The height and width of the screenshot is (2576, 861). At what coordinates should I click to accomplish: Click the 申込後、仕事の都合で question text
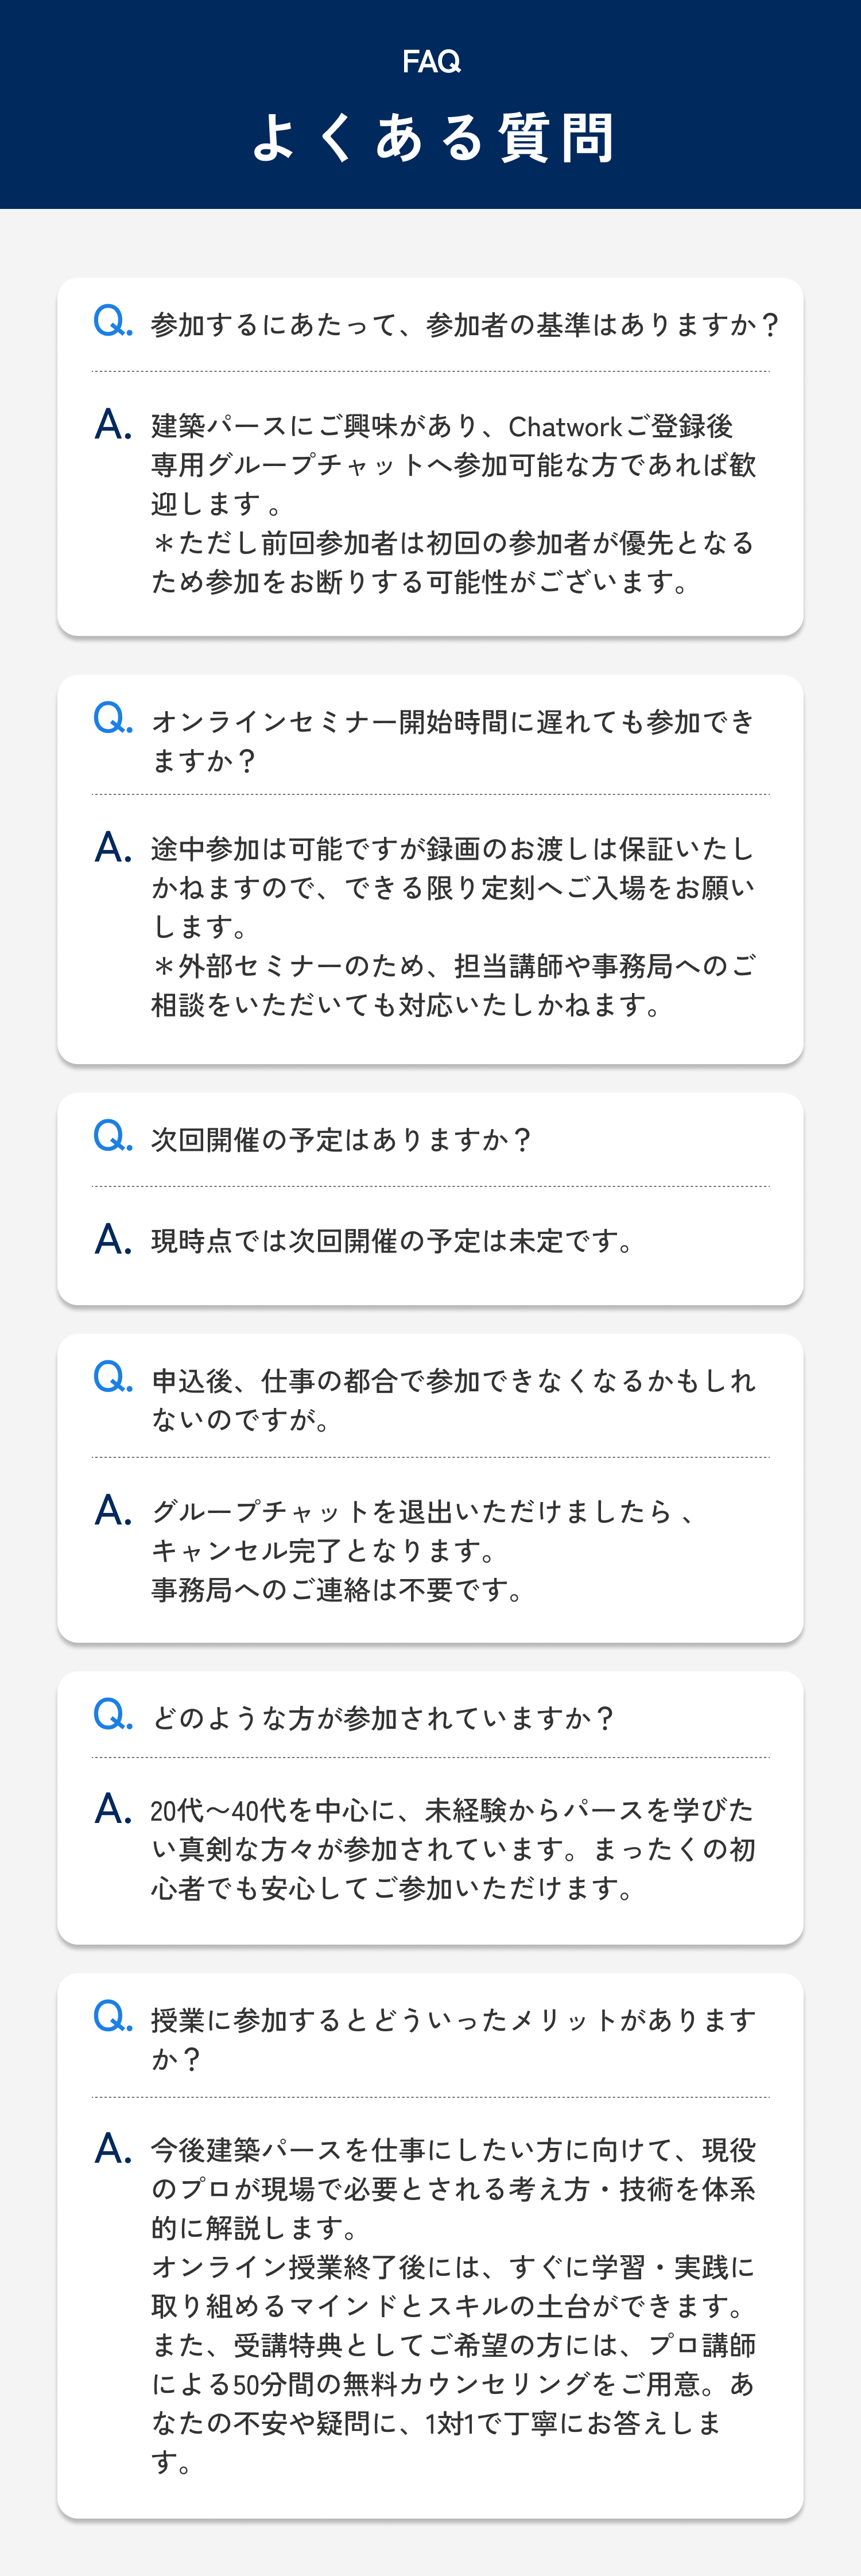(453, 1400)
